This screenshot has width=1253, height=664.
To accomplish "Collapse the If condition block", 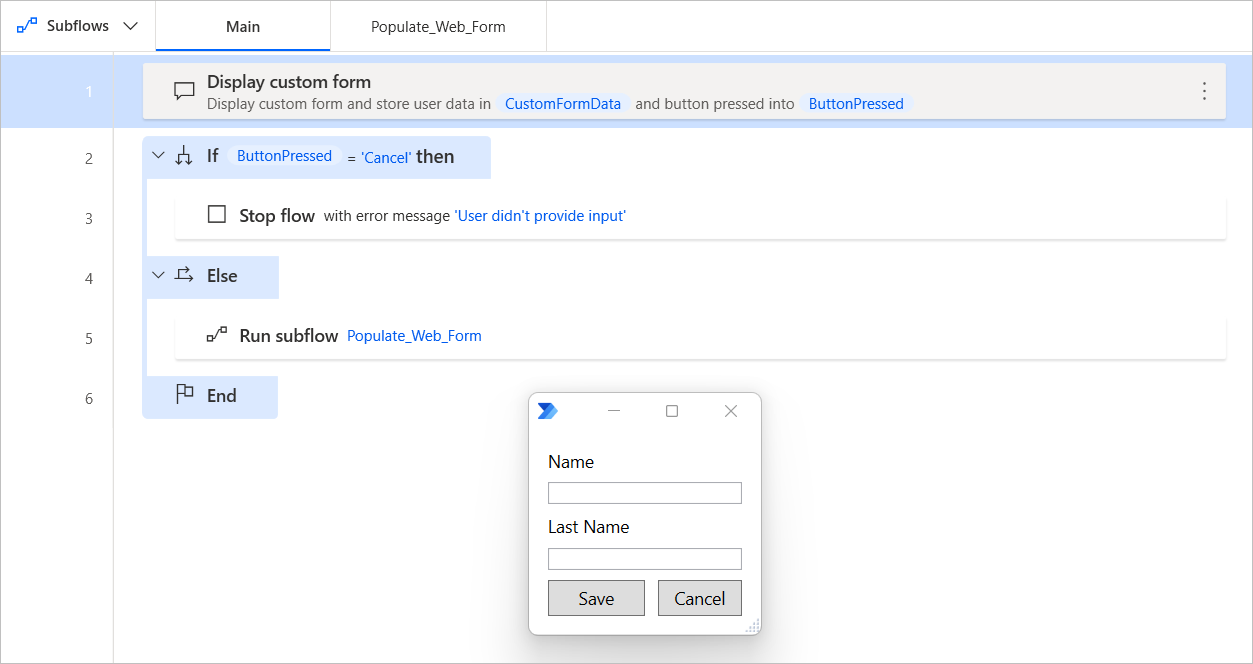I will point(157,155).
